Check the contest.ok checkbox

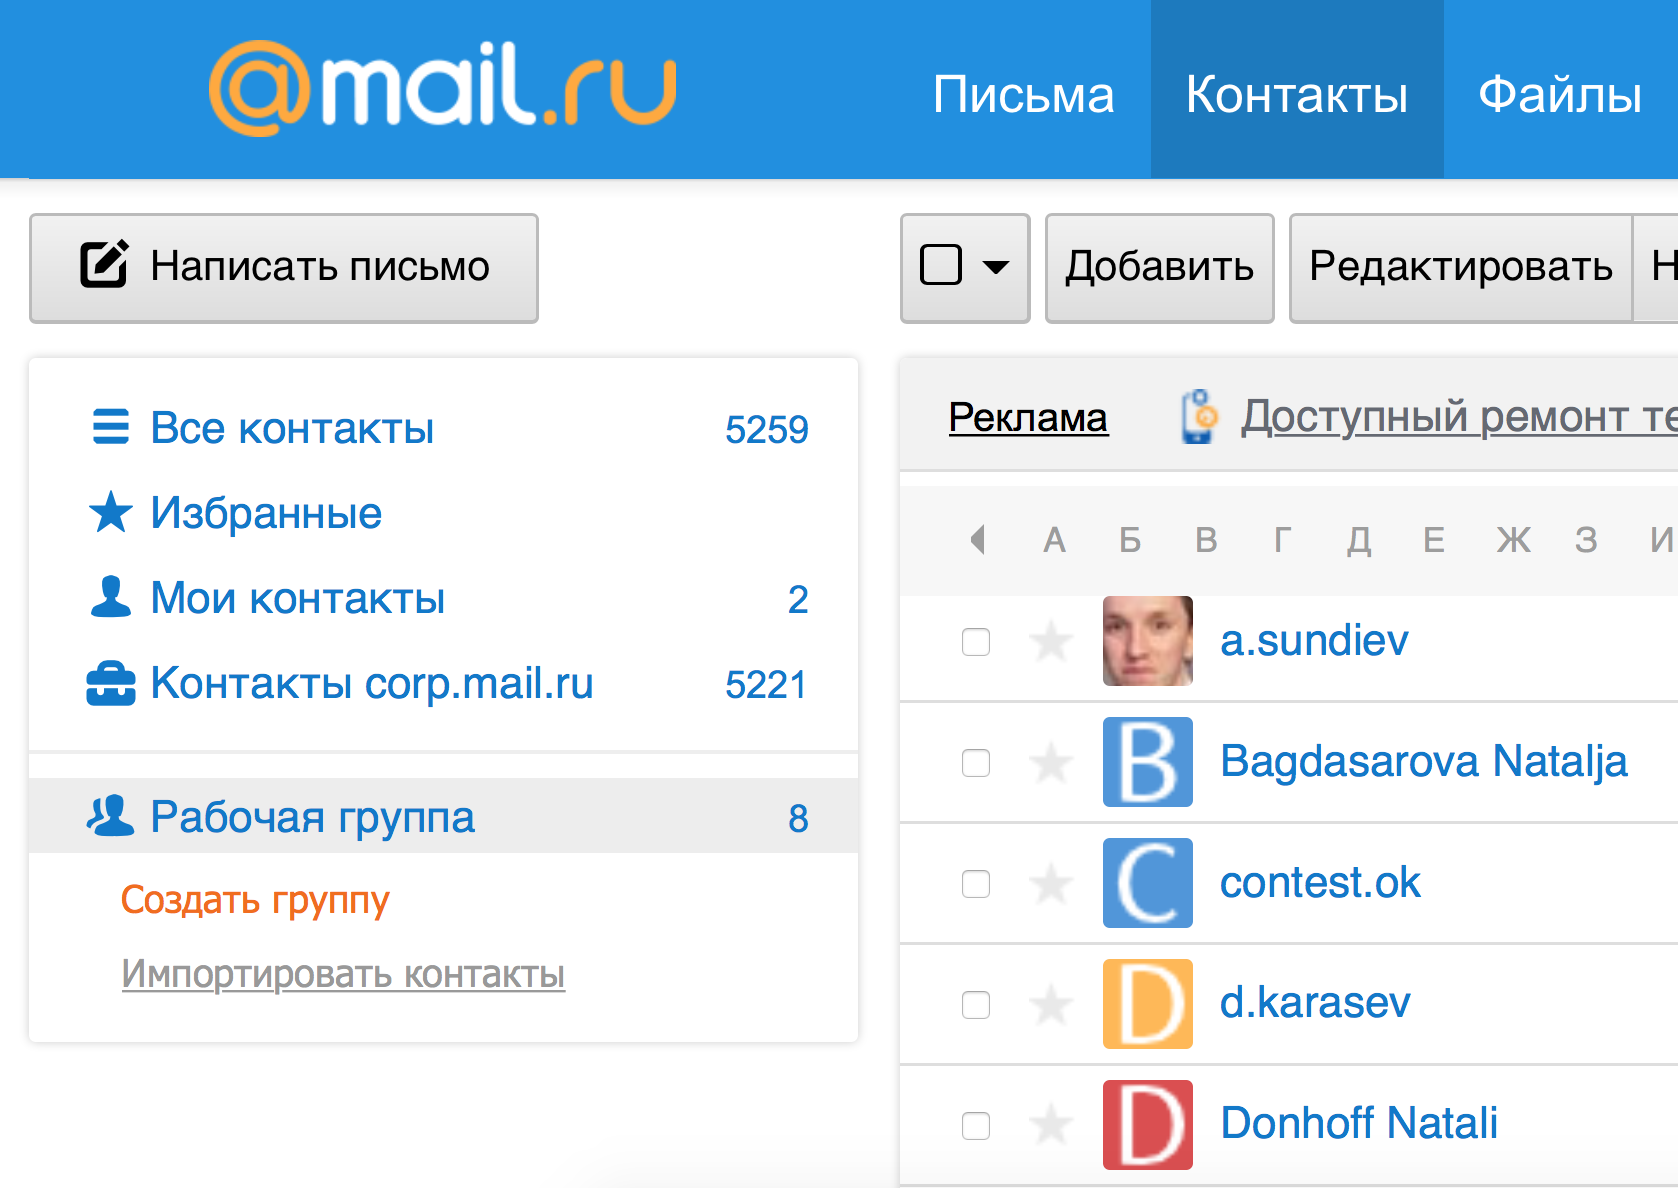976,884
